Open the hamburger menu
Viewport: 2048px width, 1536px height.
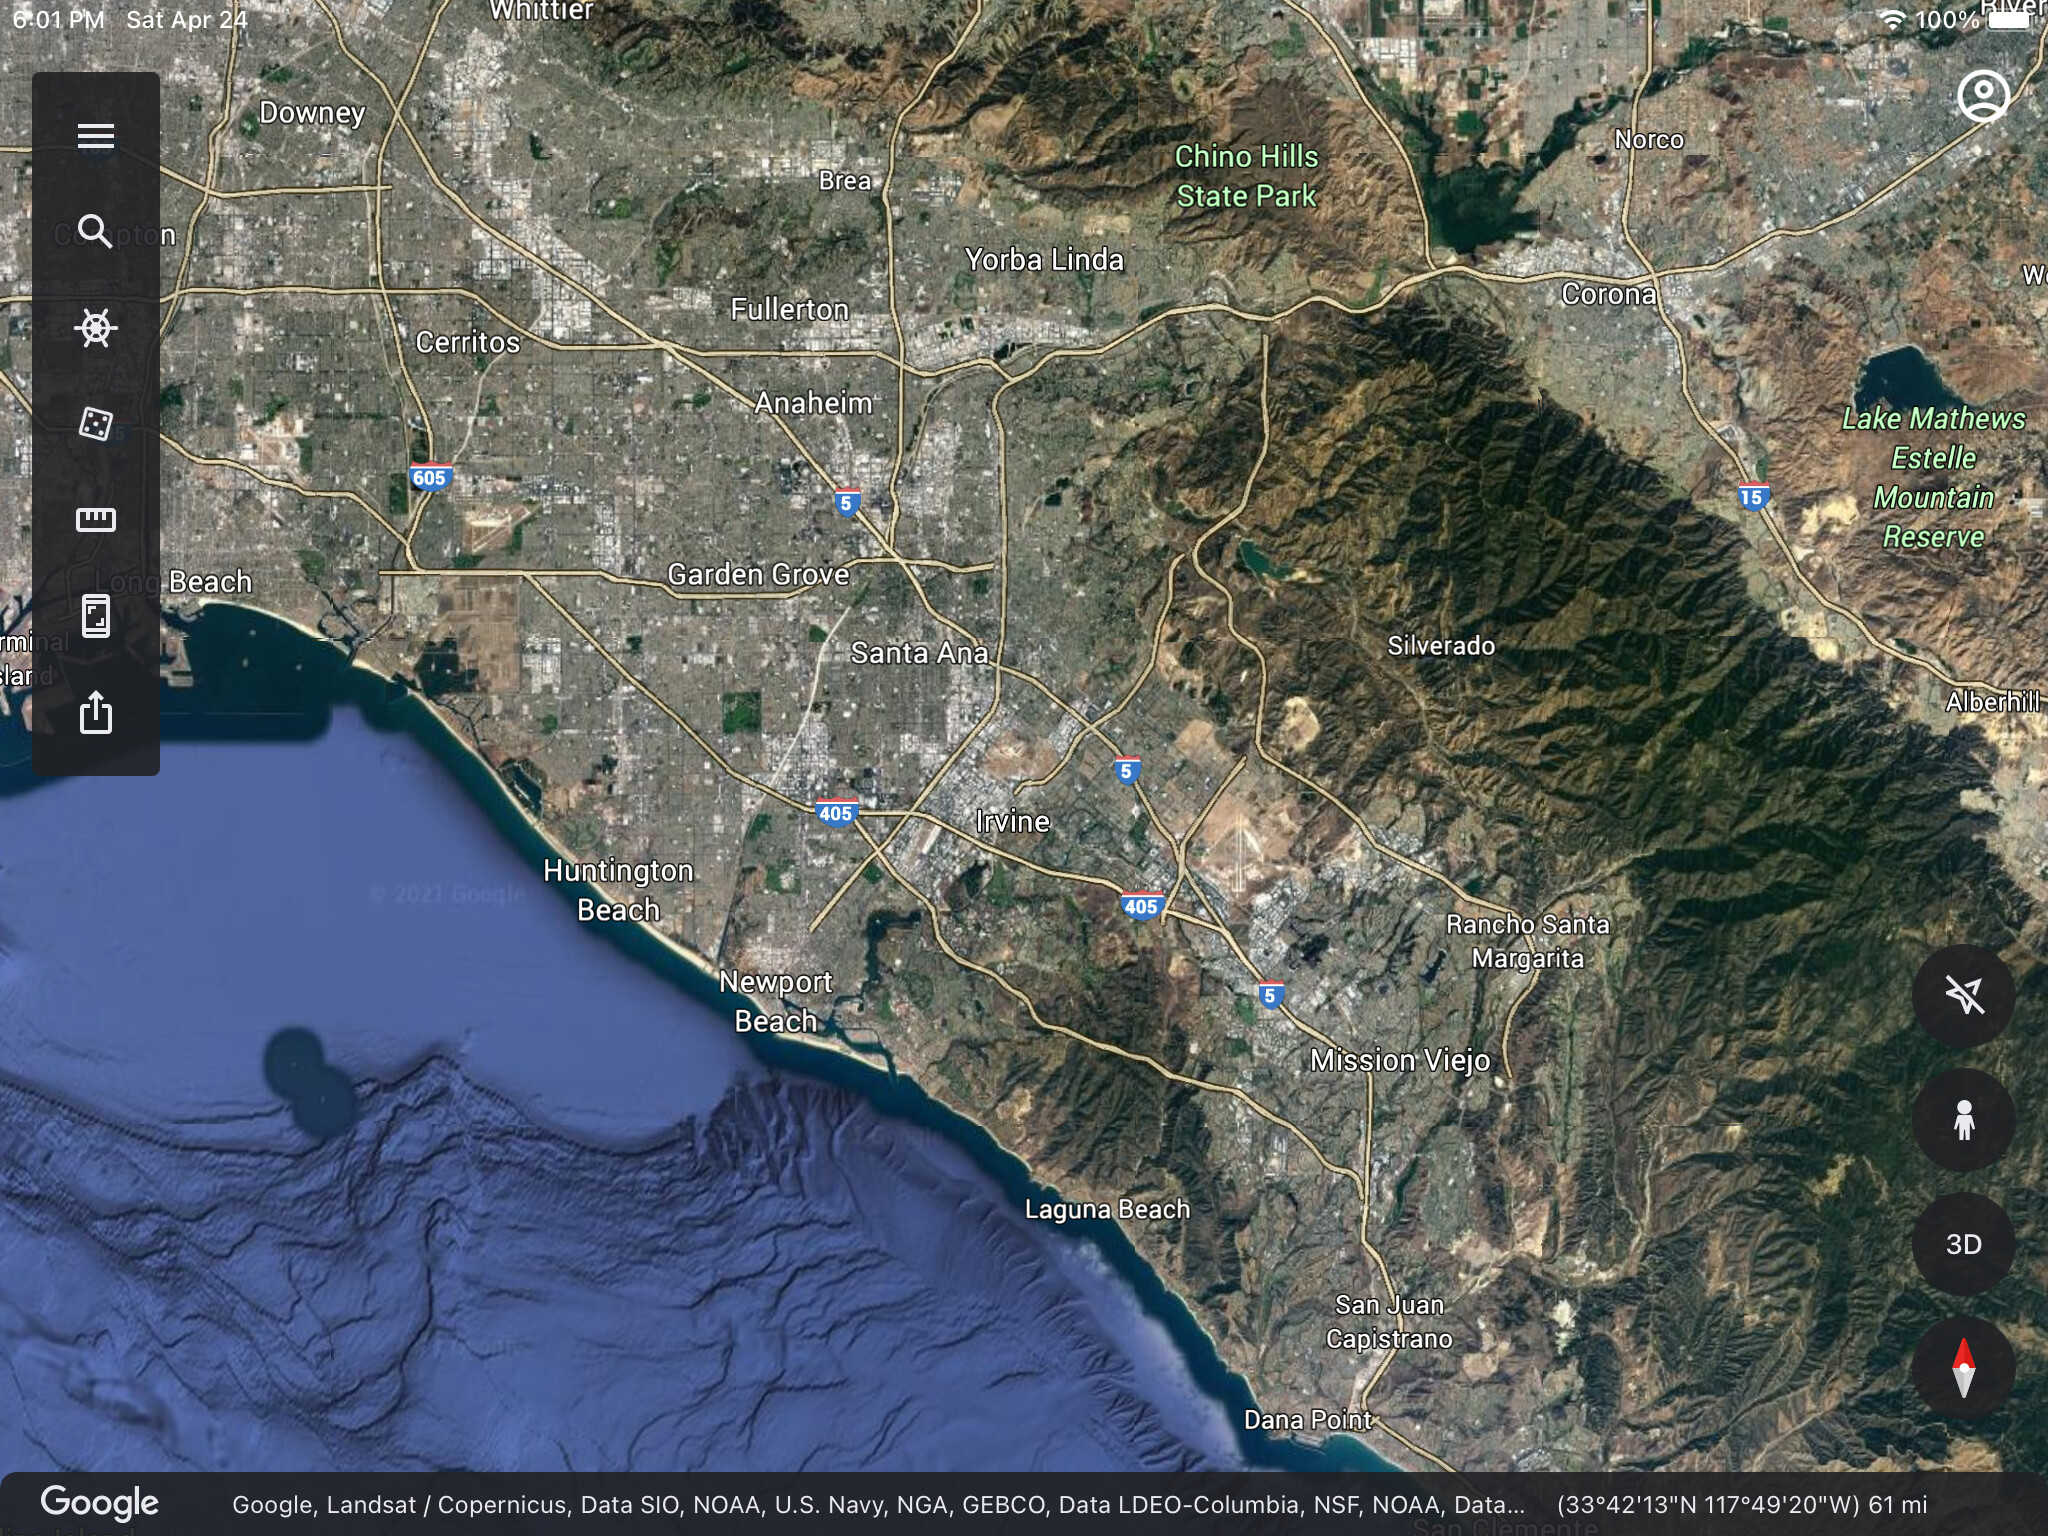96,136
